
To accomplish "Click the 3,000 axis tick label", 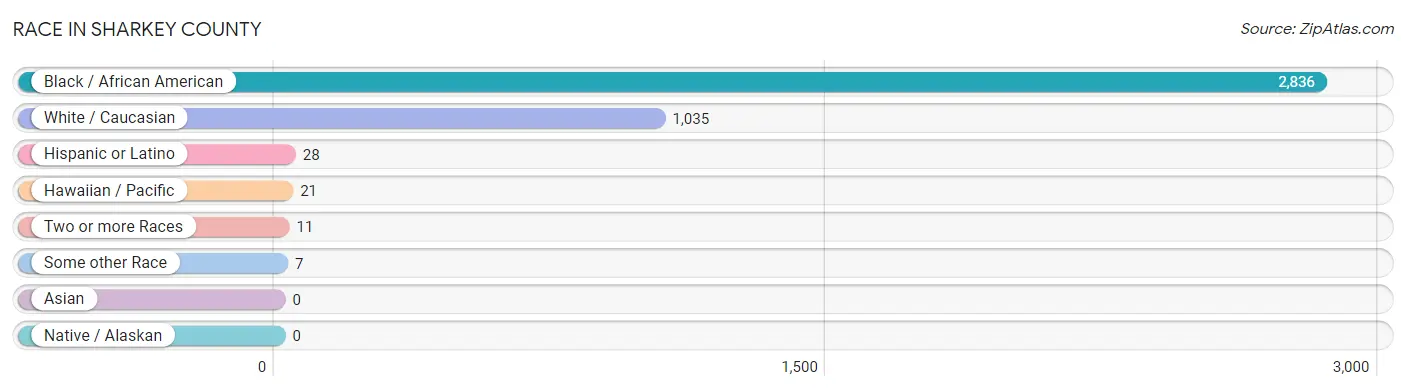I will (1350, 367).
